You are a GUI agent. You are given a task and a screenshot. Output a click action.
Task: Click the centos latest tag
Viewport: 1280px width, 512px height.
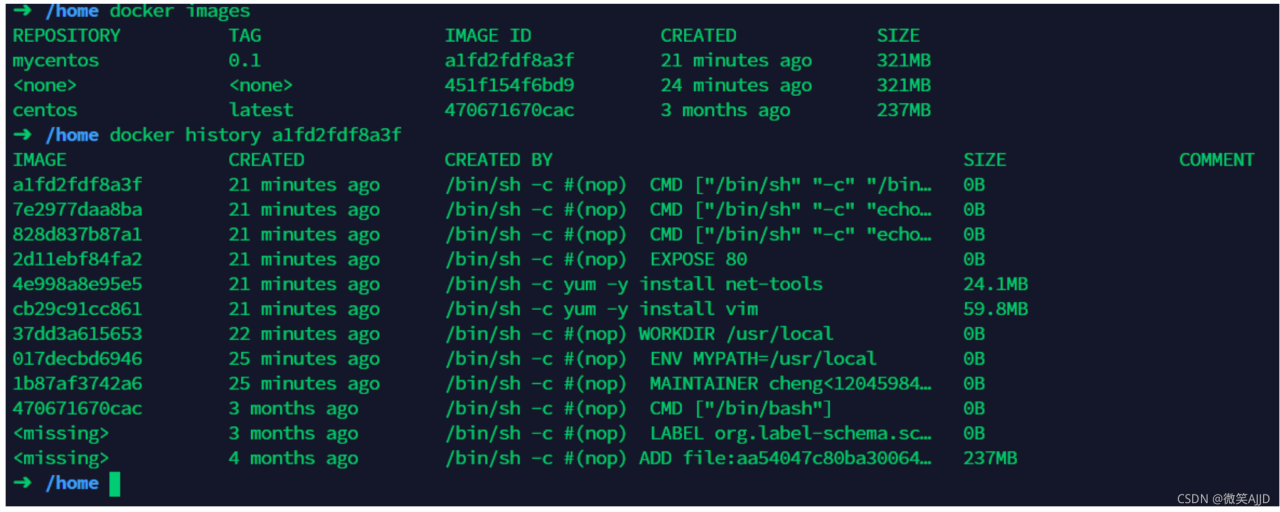pos(261,110)
